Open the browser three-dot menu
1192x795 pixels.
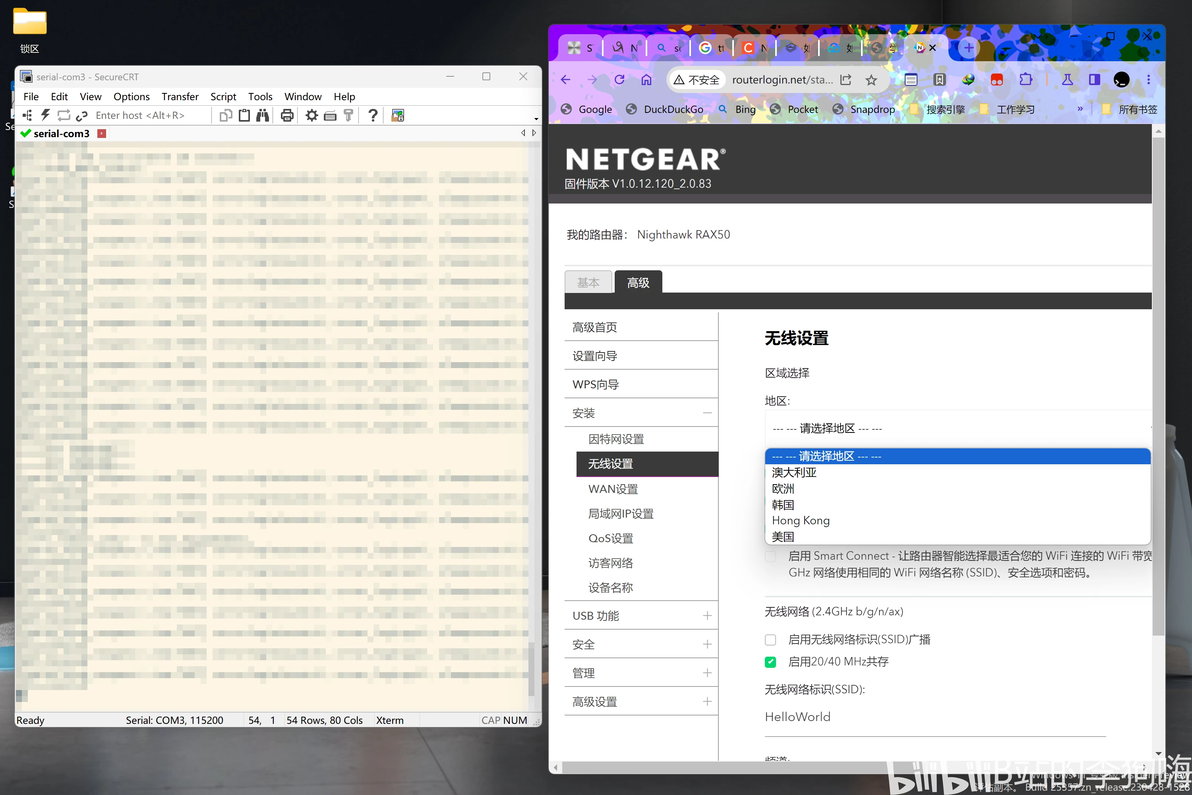1148,80
